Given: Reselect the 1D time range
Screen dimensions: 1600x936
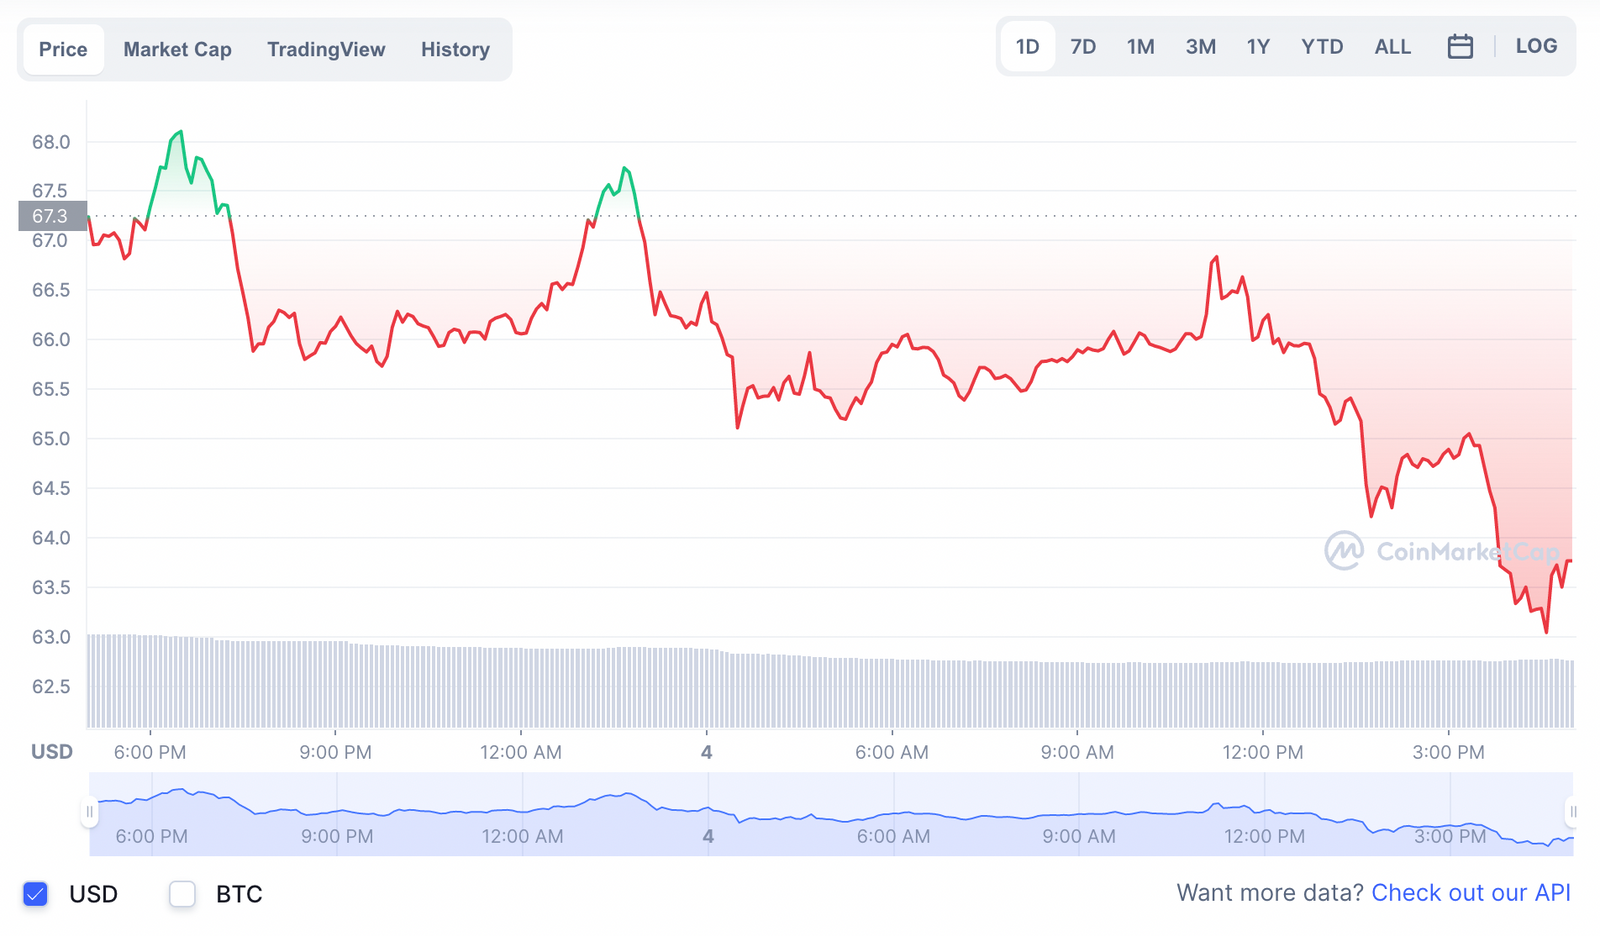Looking at the screenshot, I should [1027, 46].
